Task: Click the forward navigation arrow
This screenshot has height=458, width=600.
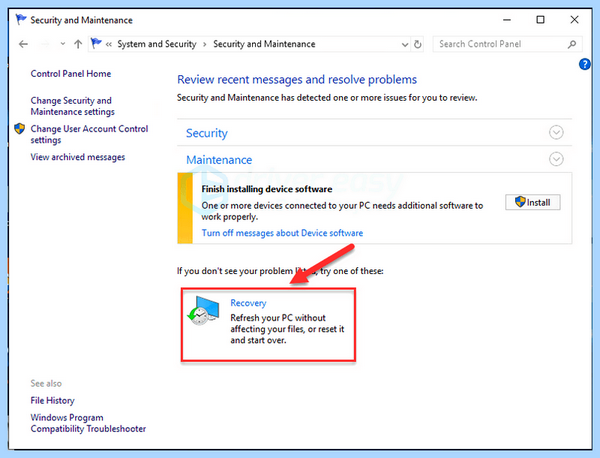Action: 45,44
